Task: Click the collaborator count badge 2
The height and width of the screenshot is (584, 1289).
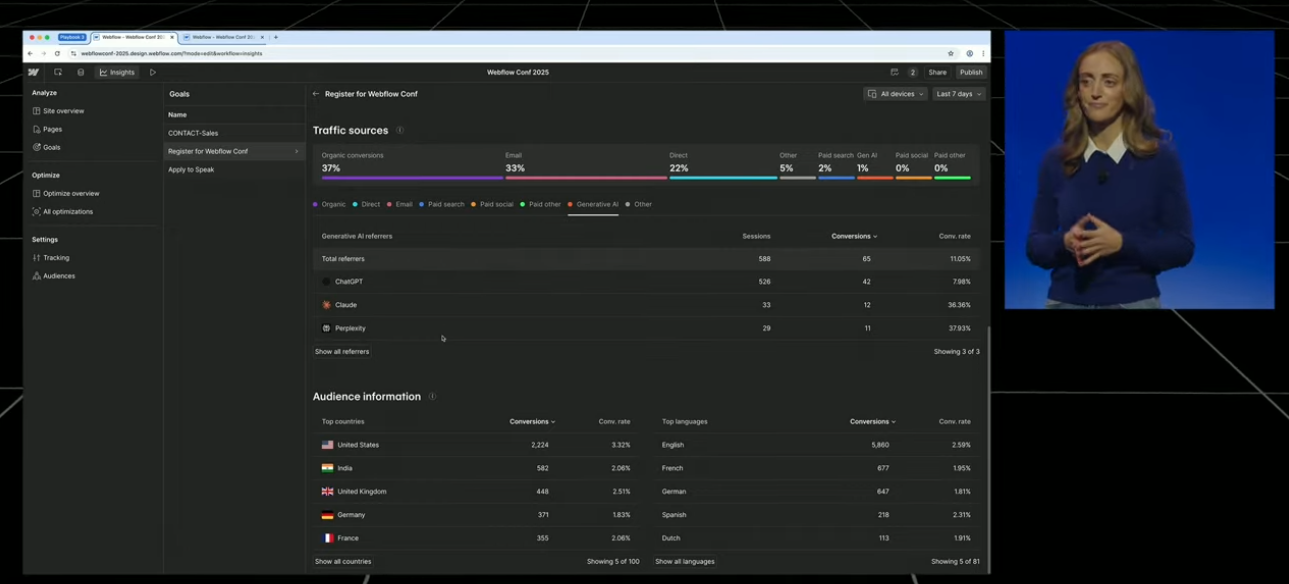Action: pos(913,72)
